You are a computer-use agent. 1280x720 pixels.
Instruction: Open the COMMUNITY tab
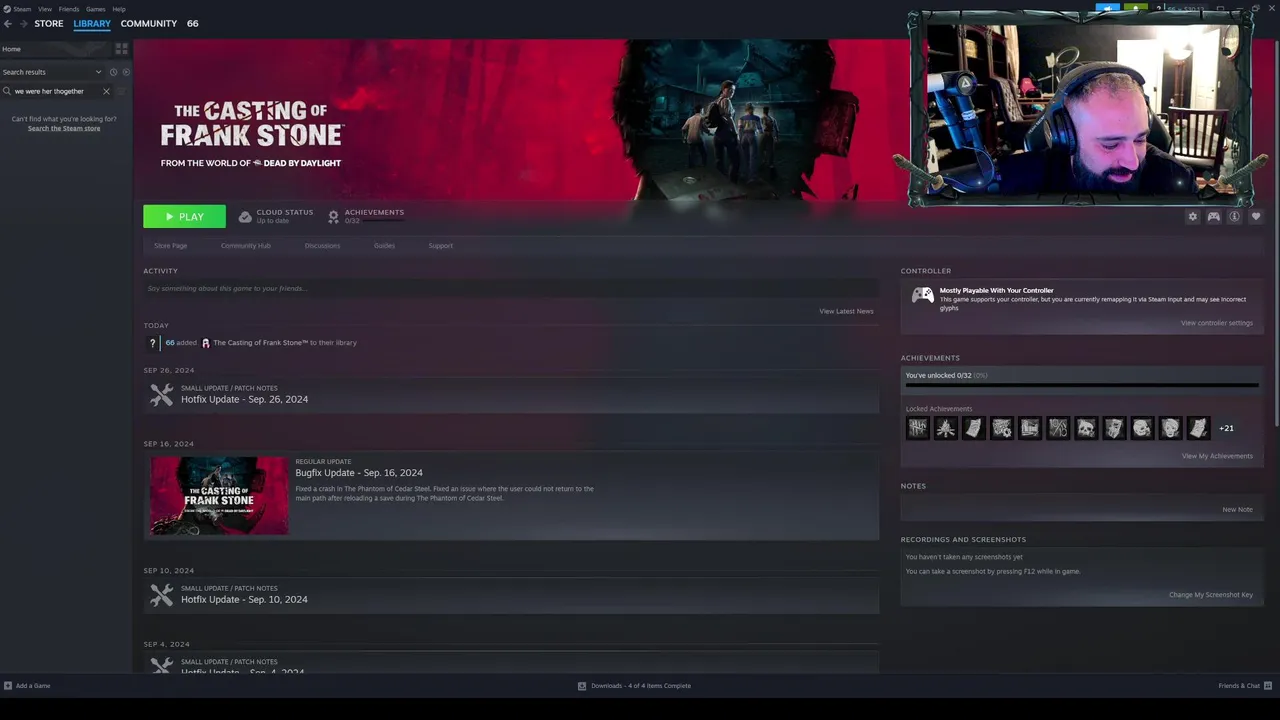[x=149, y=23]
